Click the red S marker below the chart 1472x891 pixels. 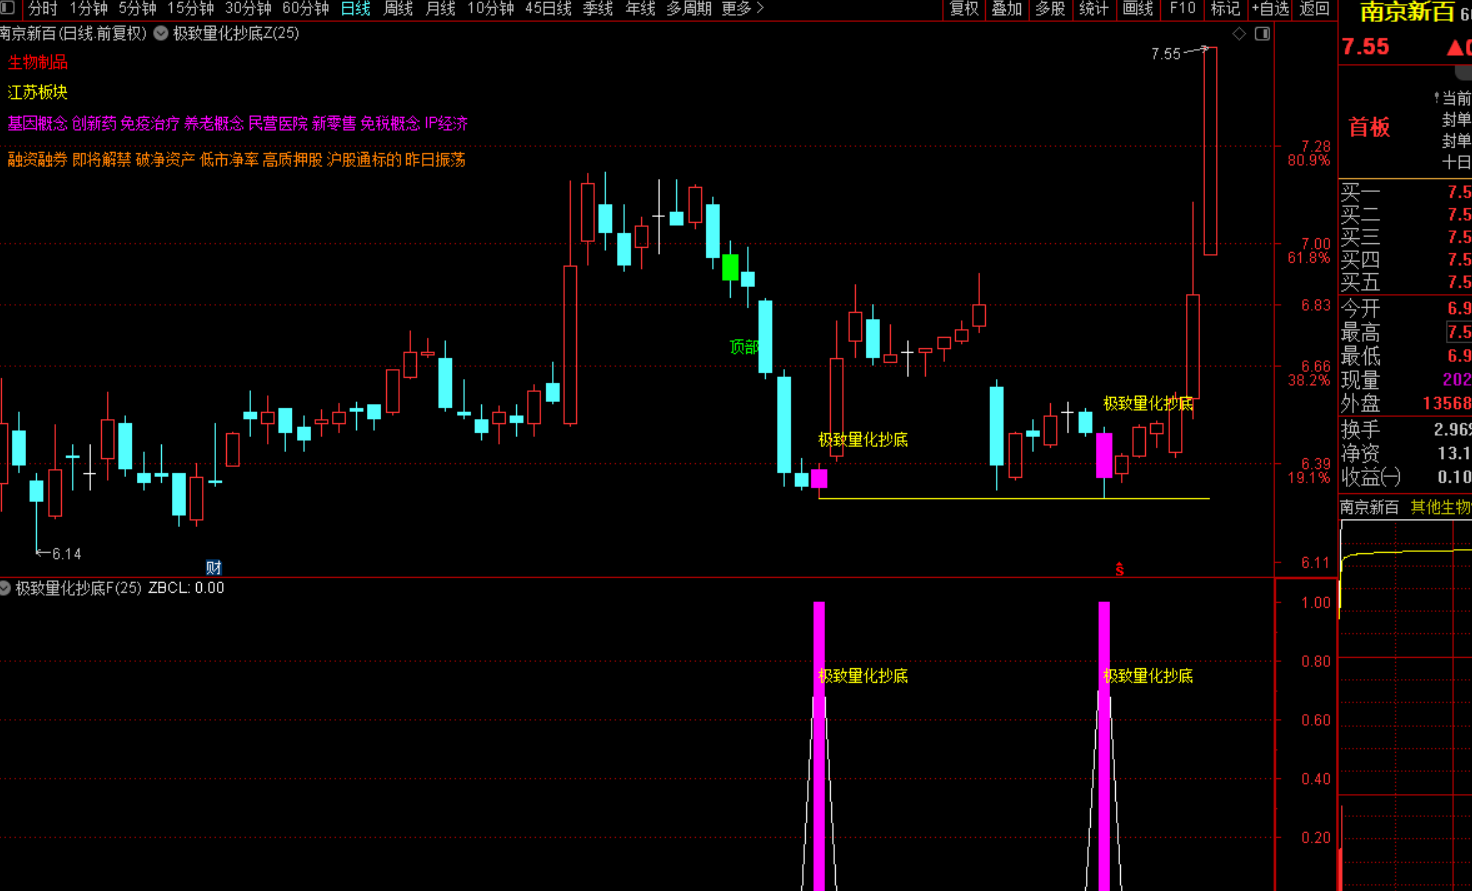click(1119, 569)
